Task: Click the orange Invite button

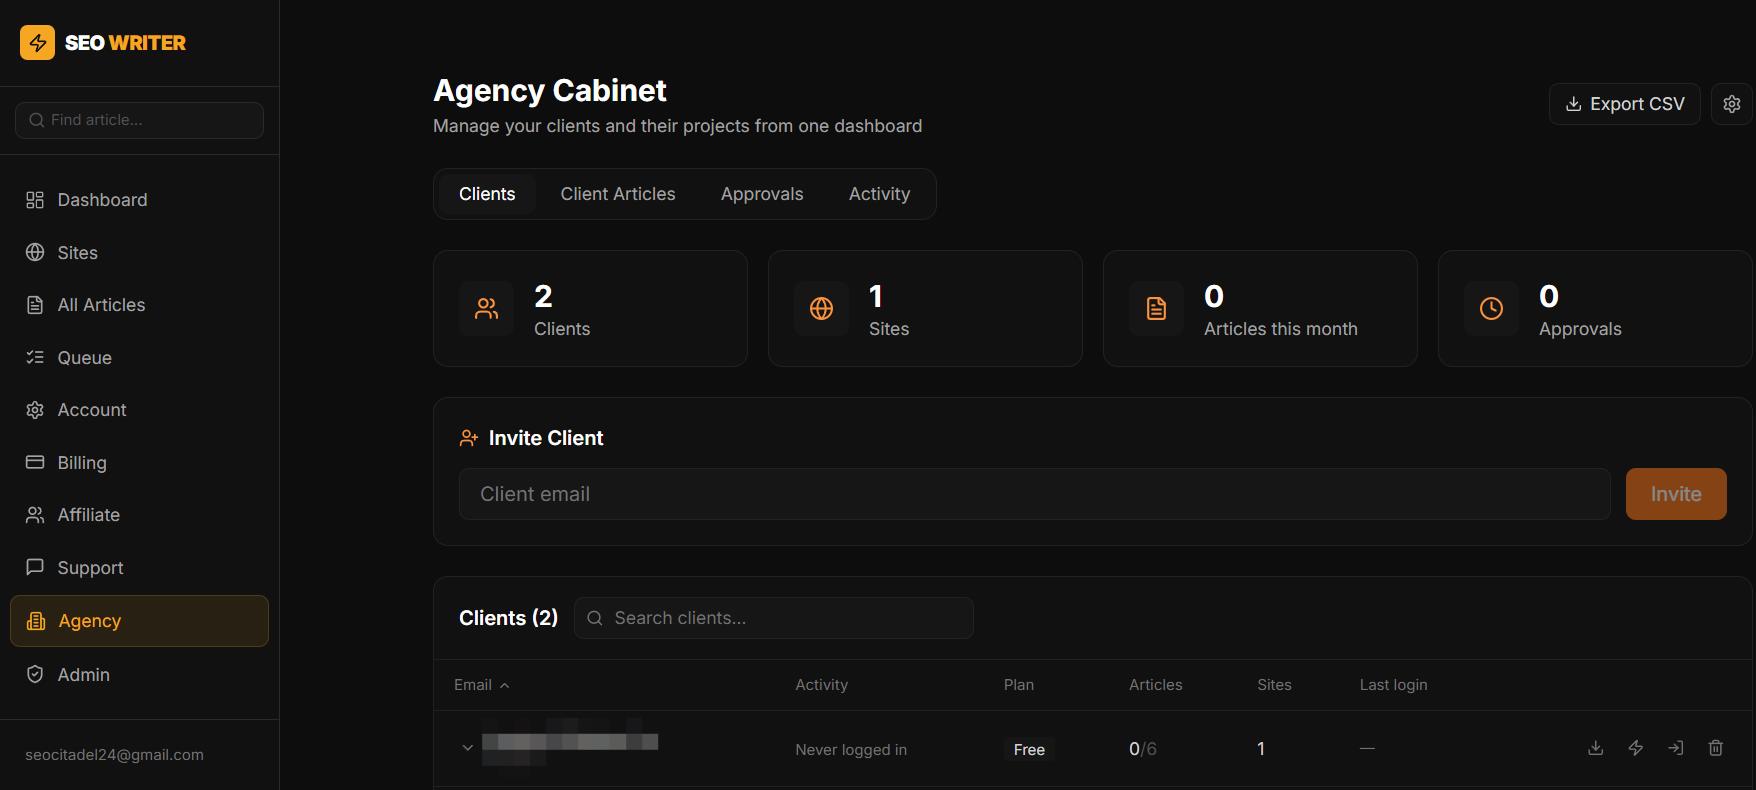Action: [1676, 494]
